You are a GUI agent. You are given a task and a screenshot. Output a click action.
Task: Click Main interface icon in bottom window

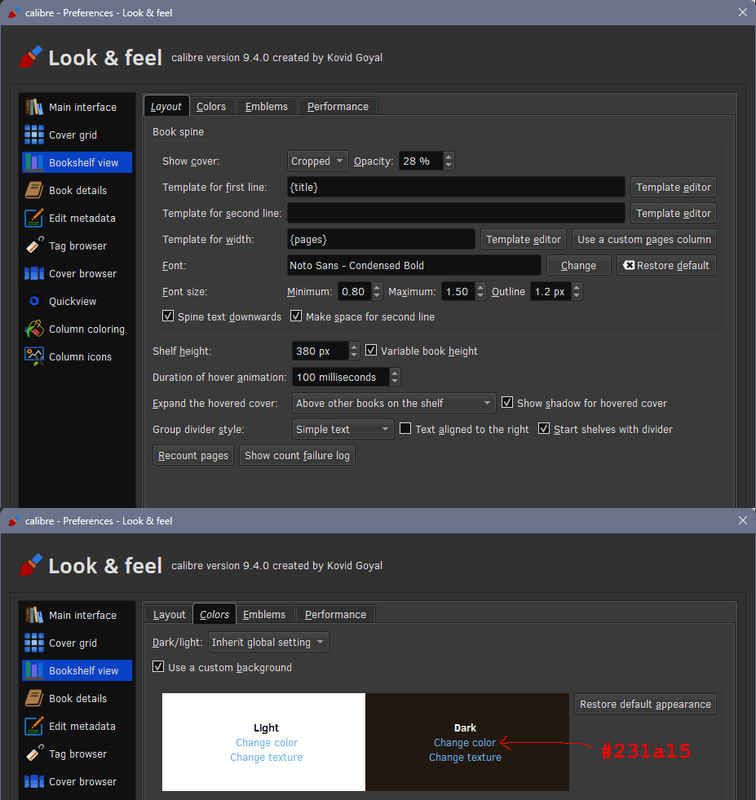34,615
